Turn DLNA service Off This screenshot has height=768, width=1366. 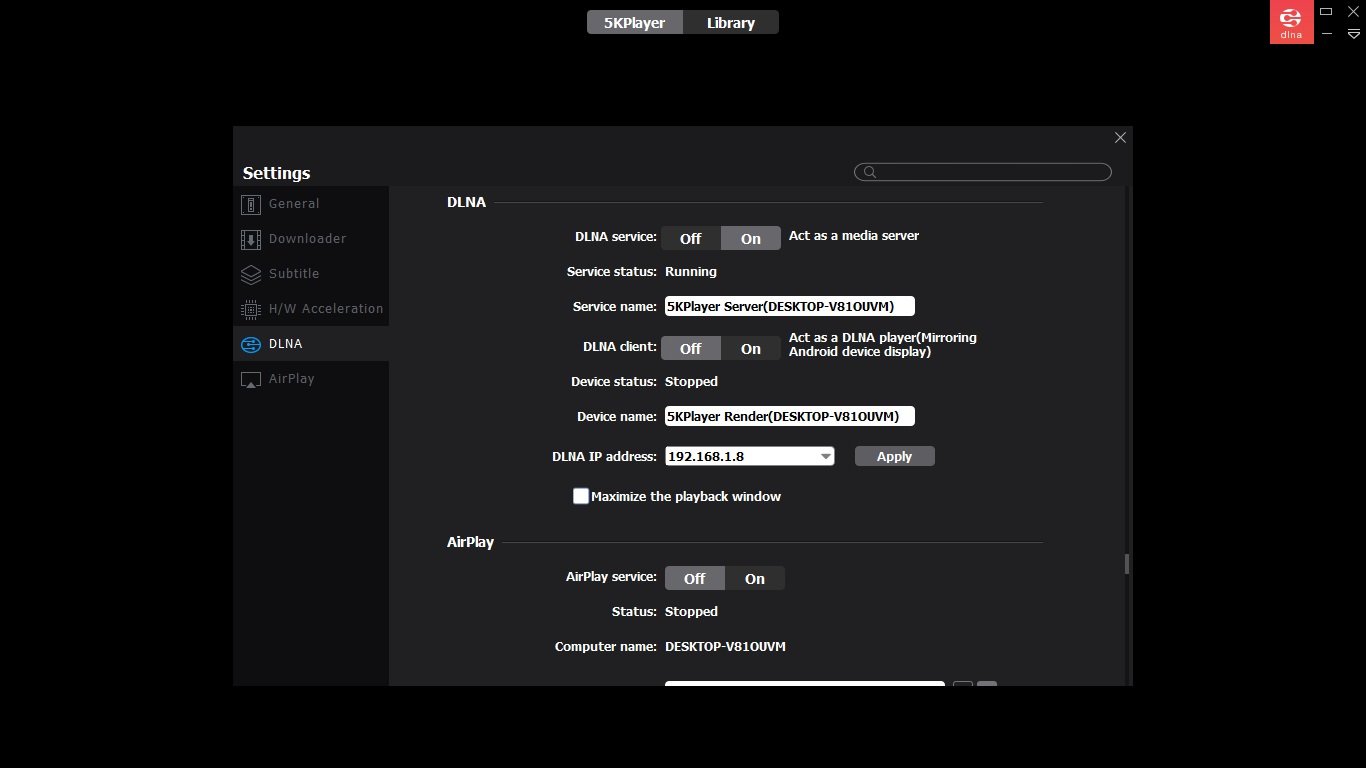click(x=691, y=238)
